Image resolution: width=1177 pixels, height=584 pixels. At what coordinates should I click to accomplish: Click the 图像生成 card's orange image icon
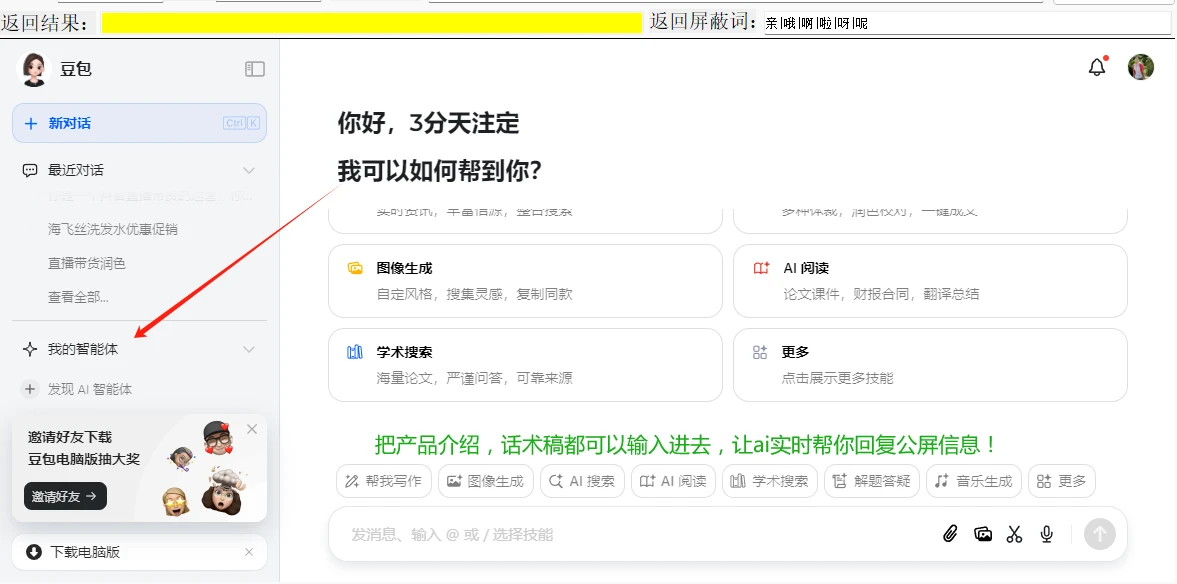[x=355, y=268]
